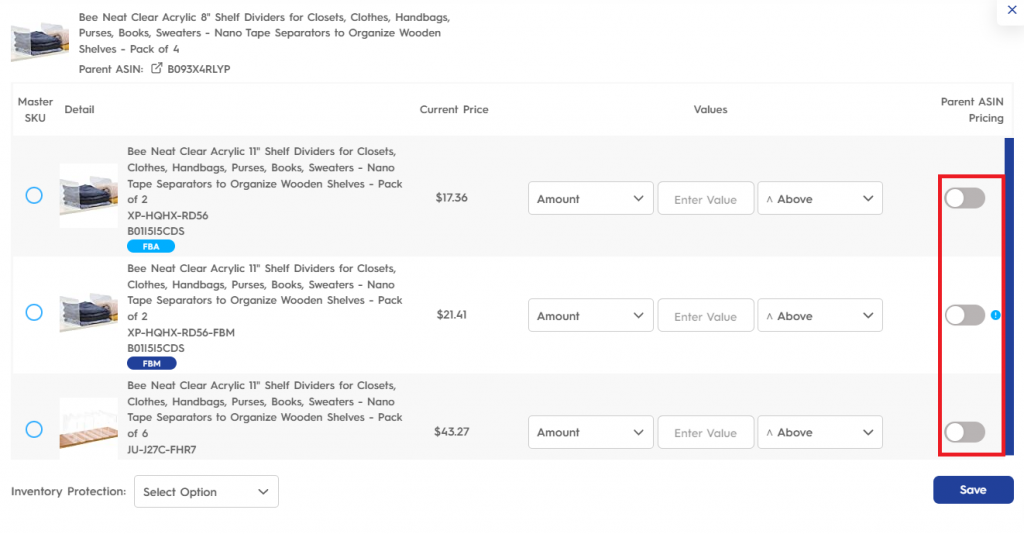Image resolution: width=1024 pixels, height=534 pixels.
Task: Enable Parent ASIN Pricing for the $17.36 row
Action: pos(965,198)
